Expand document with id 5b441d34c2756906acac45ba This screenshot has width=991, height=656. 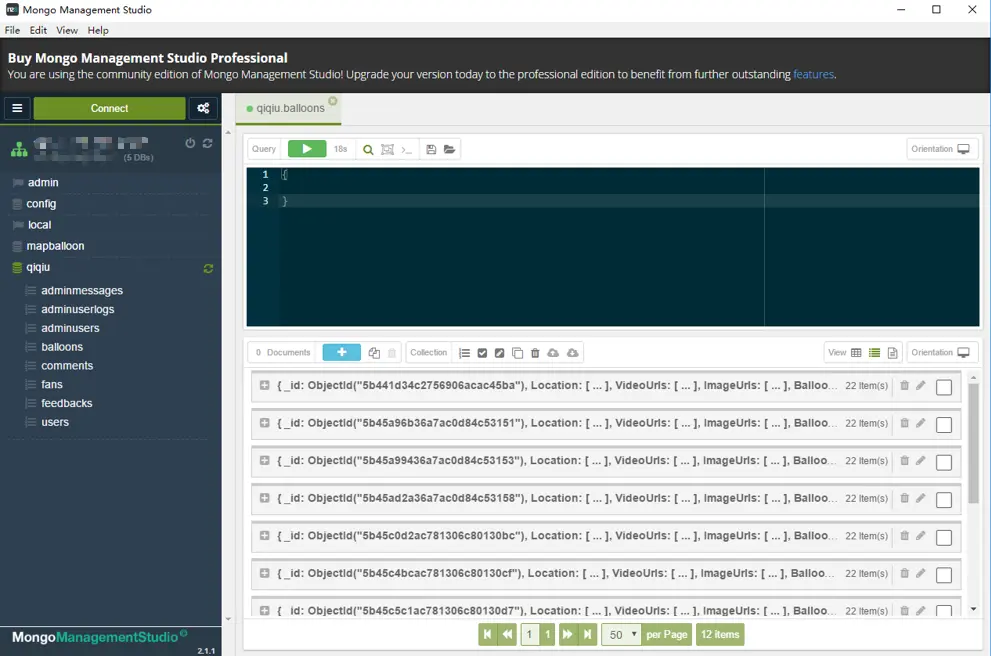tap(265, 385)
